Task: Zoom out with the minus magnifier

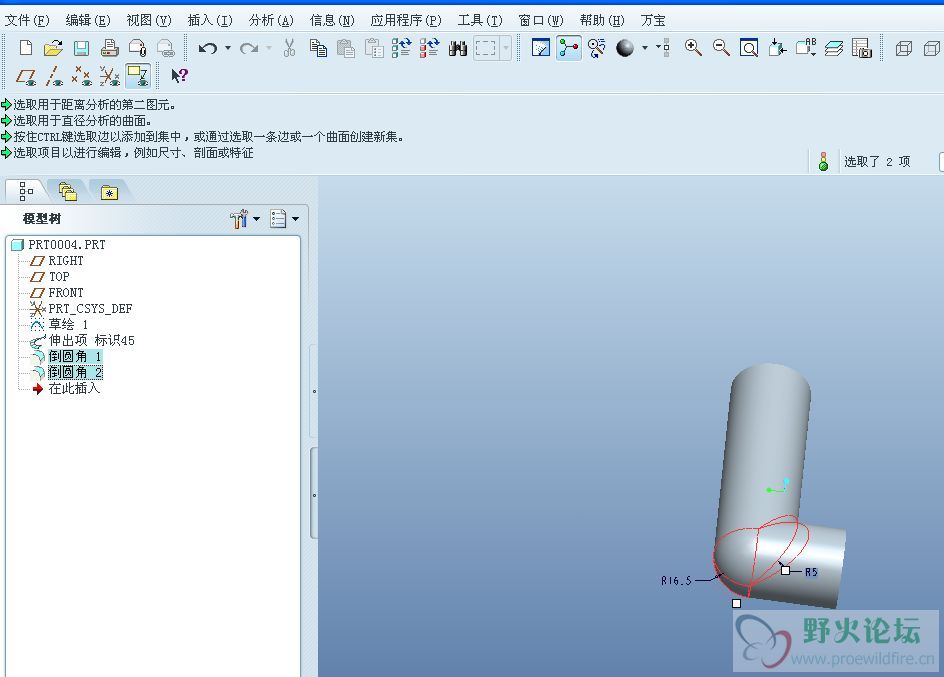Action: tap(721, 48)
